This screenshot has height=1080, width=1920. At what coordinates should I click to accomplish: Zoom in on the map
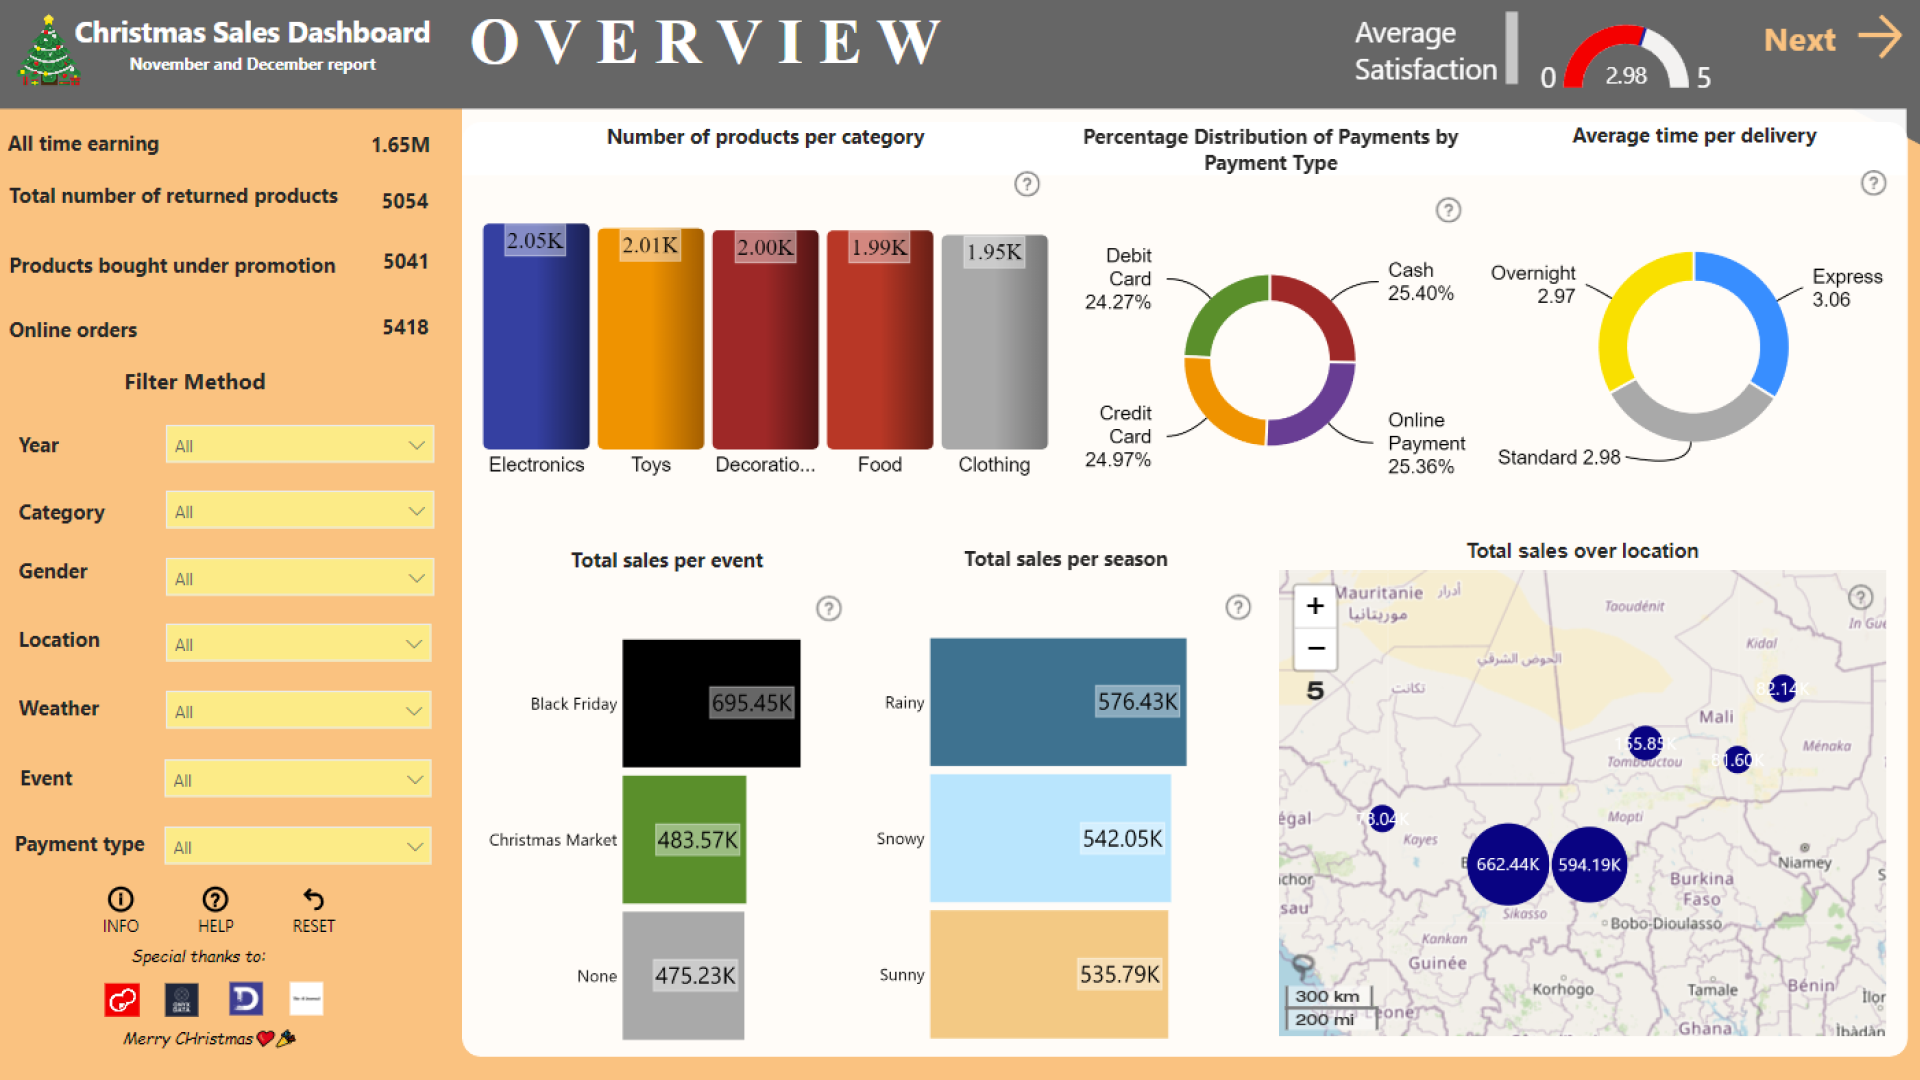point(1315,606)
